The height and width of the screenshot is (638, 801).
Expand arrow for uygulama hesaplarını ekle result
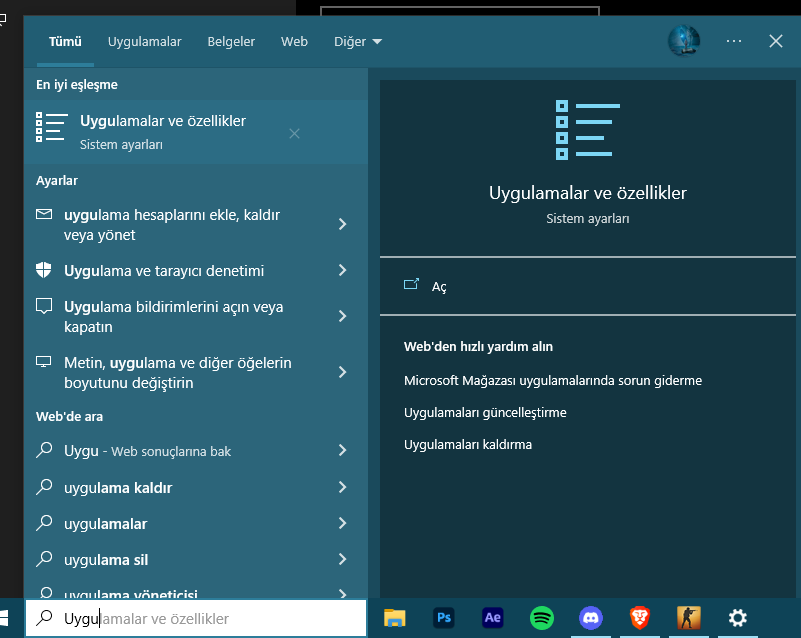[342, 224]
